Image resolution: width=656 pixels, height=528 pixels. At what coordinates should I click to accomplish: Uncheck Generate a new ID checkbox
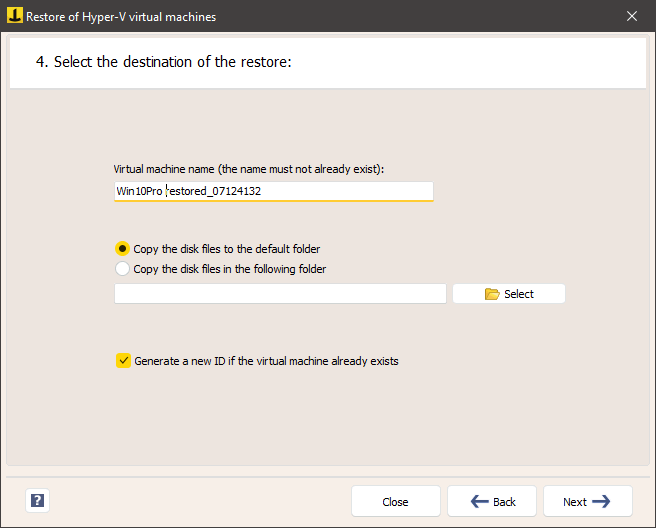[x=123, y=361]
